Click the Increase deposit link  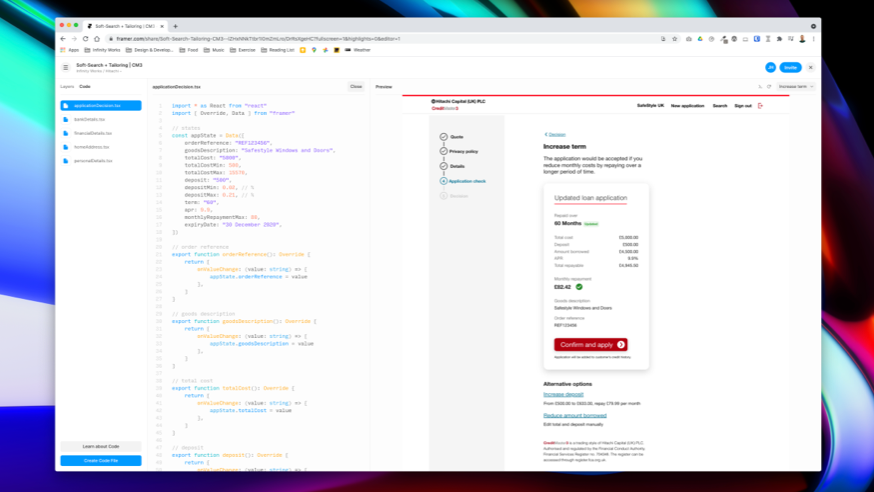tap(561, 394)
